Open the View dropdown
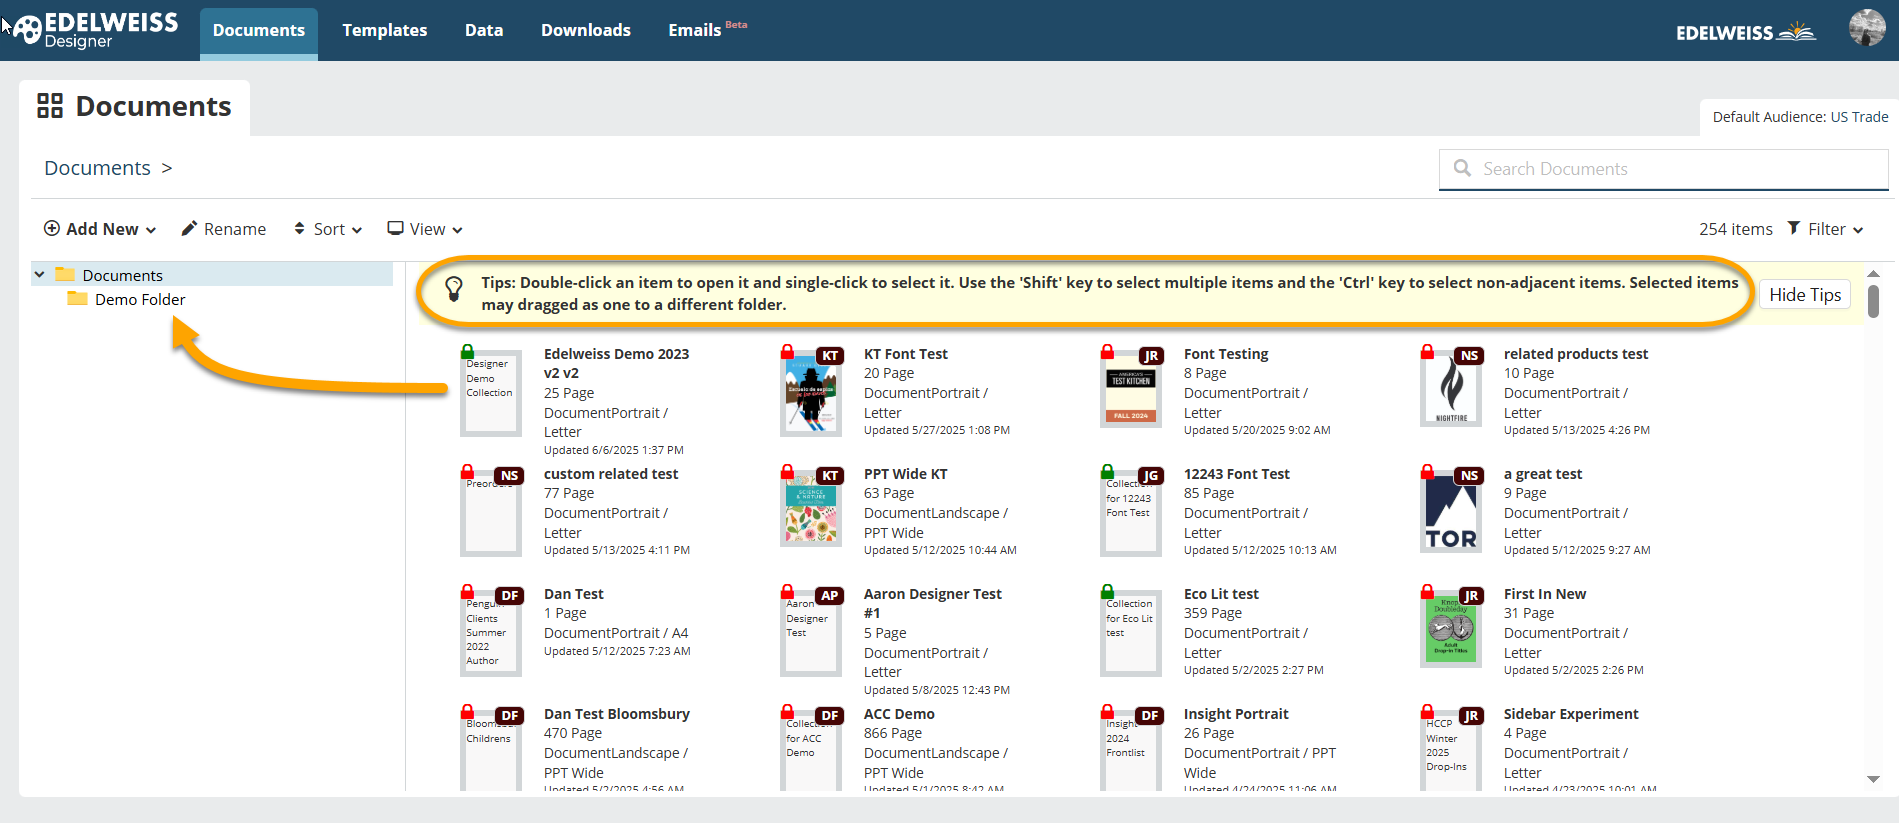This screenshot has height=823, width=1899. (x=425, y=229)
